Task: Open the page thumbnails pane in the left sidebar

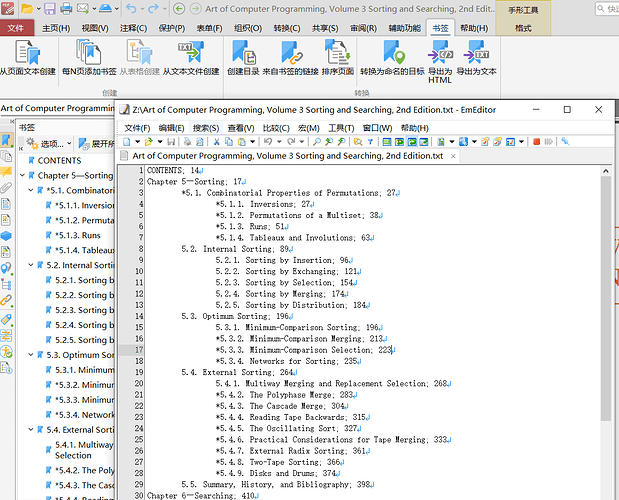Action: coord(6,156)
